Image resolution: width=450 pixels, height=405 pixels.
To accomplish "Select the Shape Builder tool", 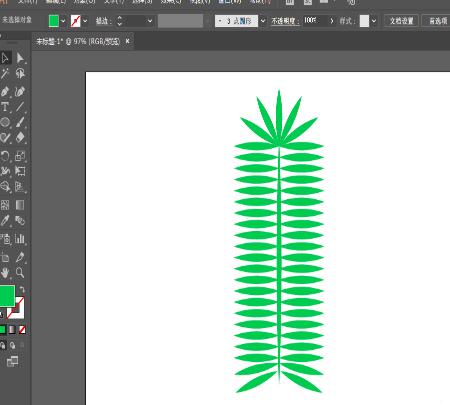I will [5, 187].
